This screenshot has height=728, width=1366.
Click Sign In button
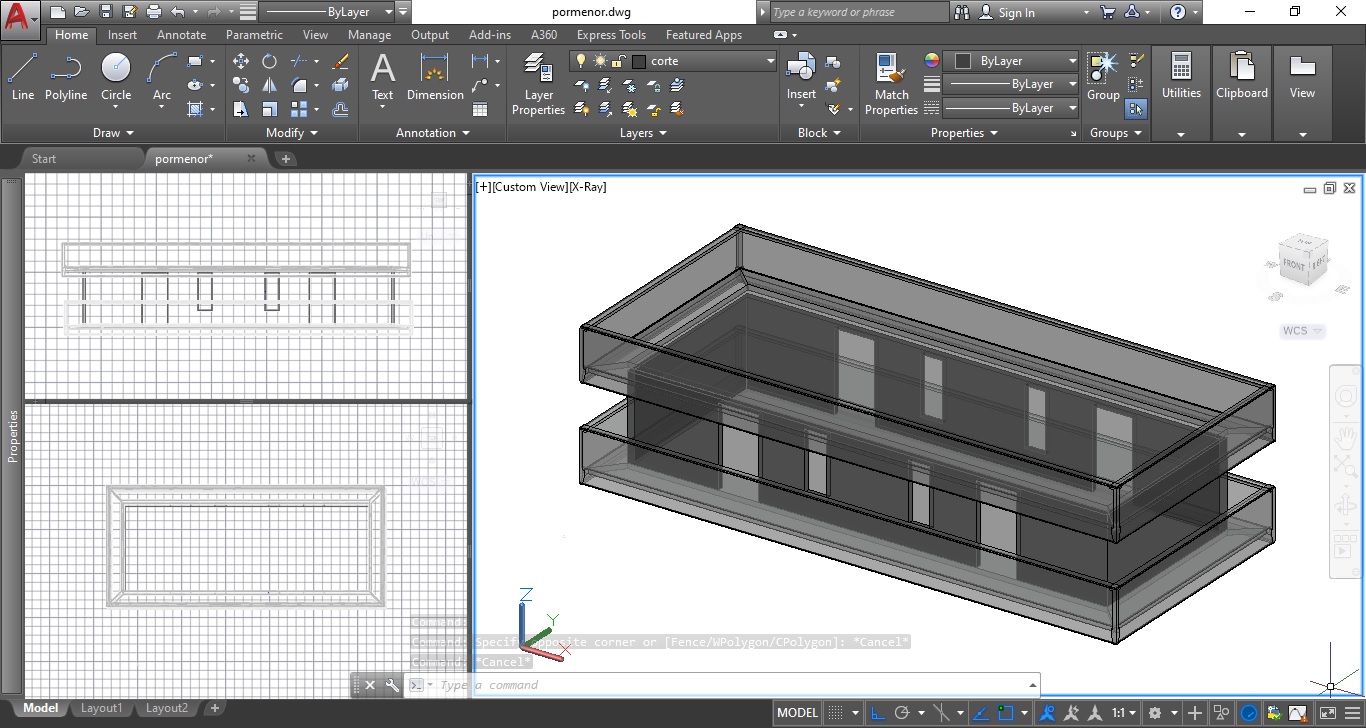click(x=1007, y=13)
